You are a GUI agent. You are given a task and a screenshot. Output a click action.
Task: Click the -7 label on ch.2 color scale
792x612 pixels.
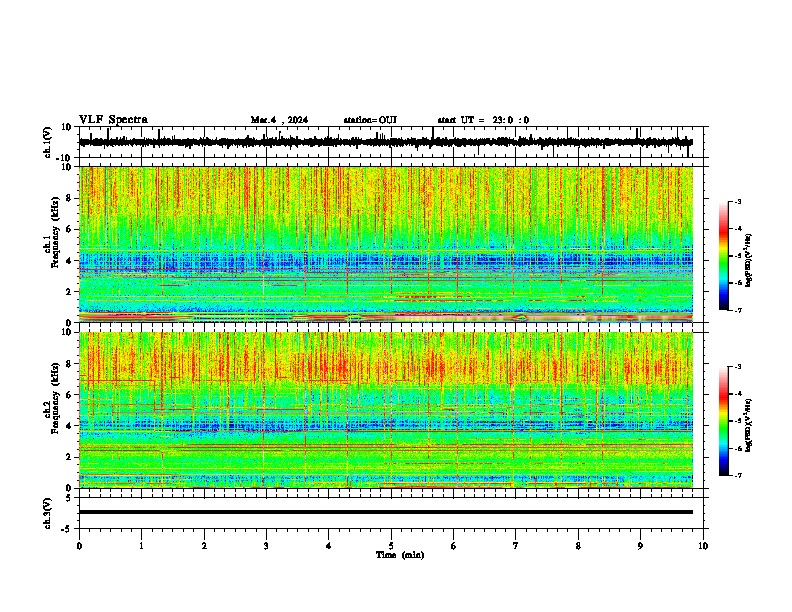tap(737, 475)
